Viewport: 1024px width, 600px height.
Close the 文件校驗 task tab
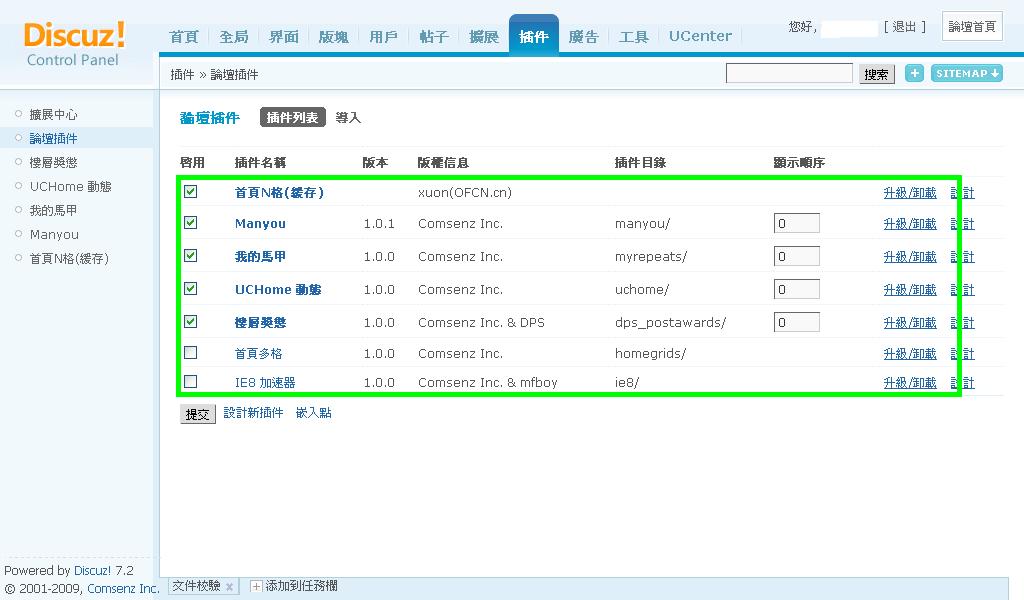point(229,587)
